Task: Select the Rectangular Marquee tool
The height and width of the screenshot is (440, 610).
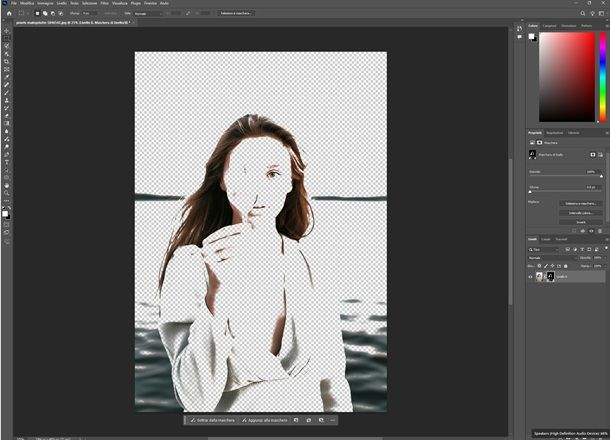Action: pos(6,38)
